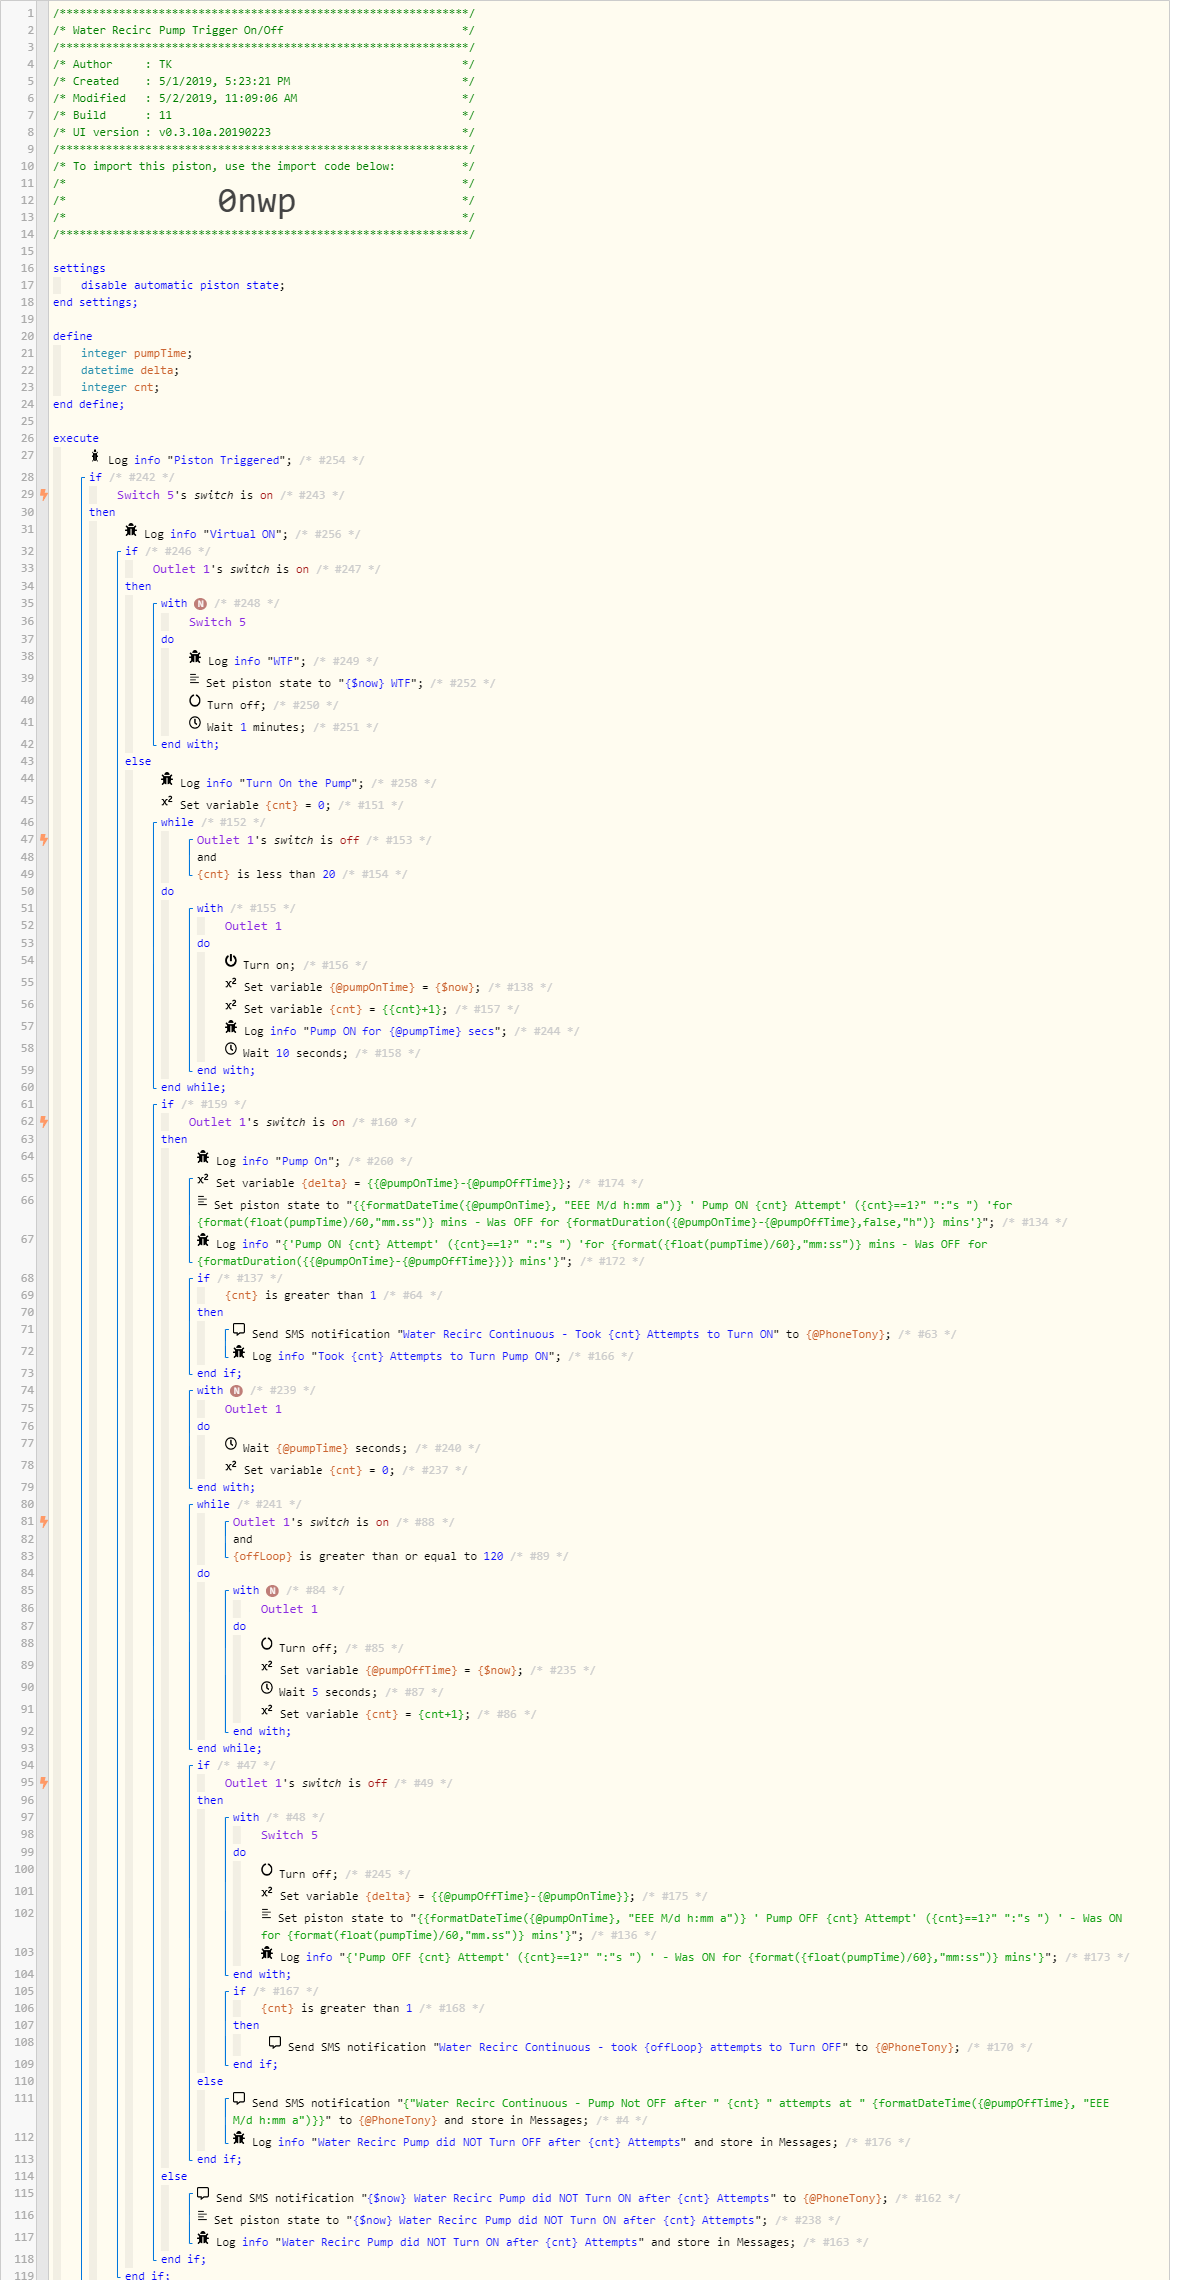Viewport: 1178px width, 2280px height.
Task: Click condition "Switch 5's switch is on" #243
Action: [x=195, y=495]
